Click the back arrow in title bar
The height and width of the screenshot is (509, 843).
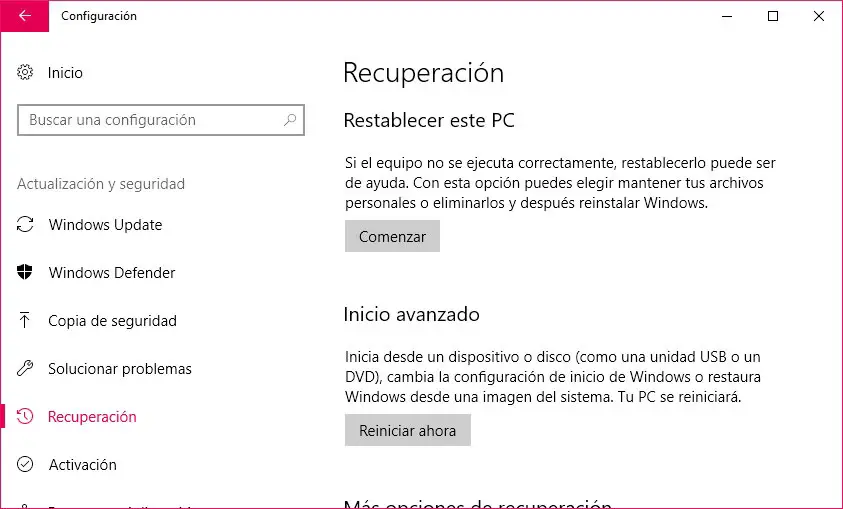24,16
